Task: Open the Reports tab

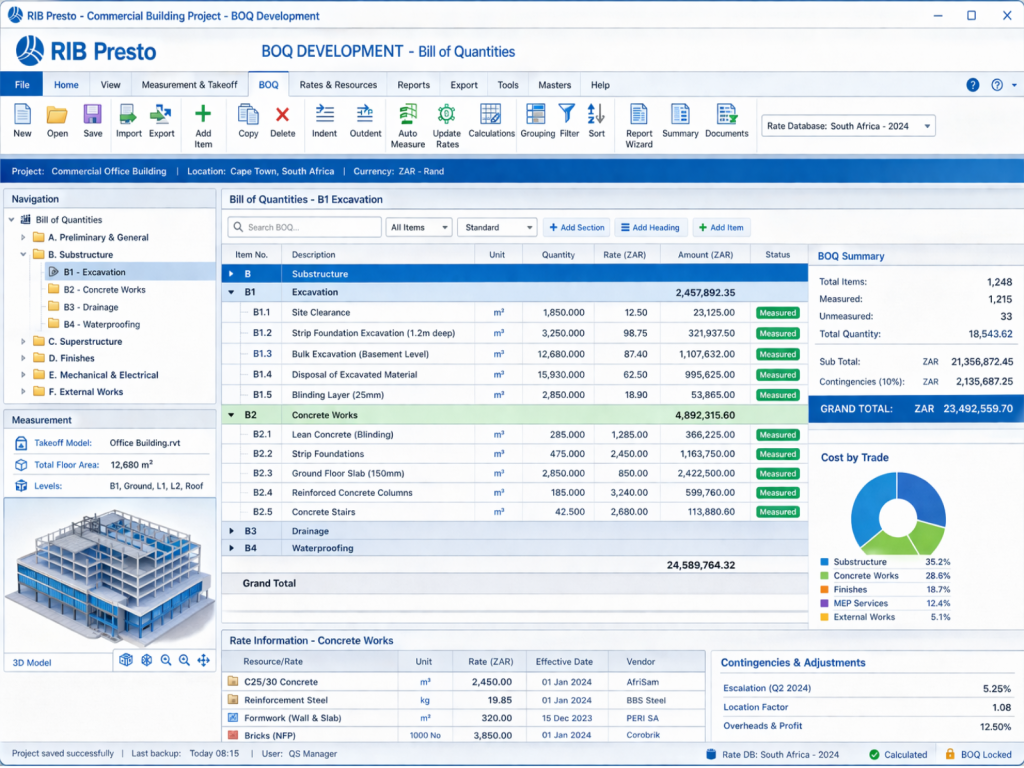Action: [413, 85]
